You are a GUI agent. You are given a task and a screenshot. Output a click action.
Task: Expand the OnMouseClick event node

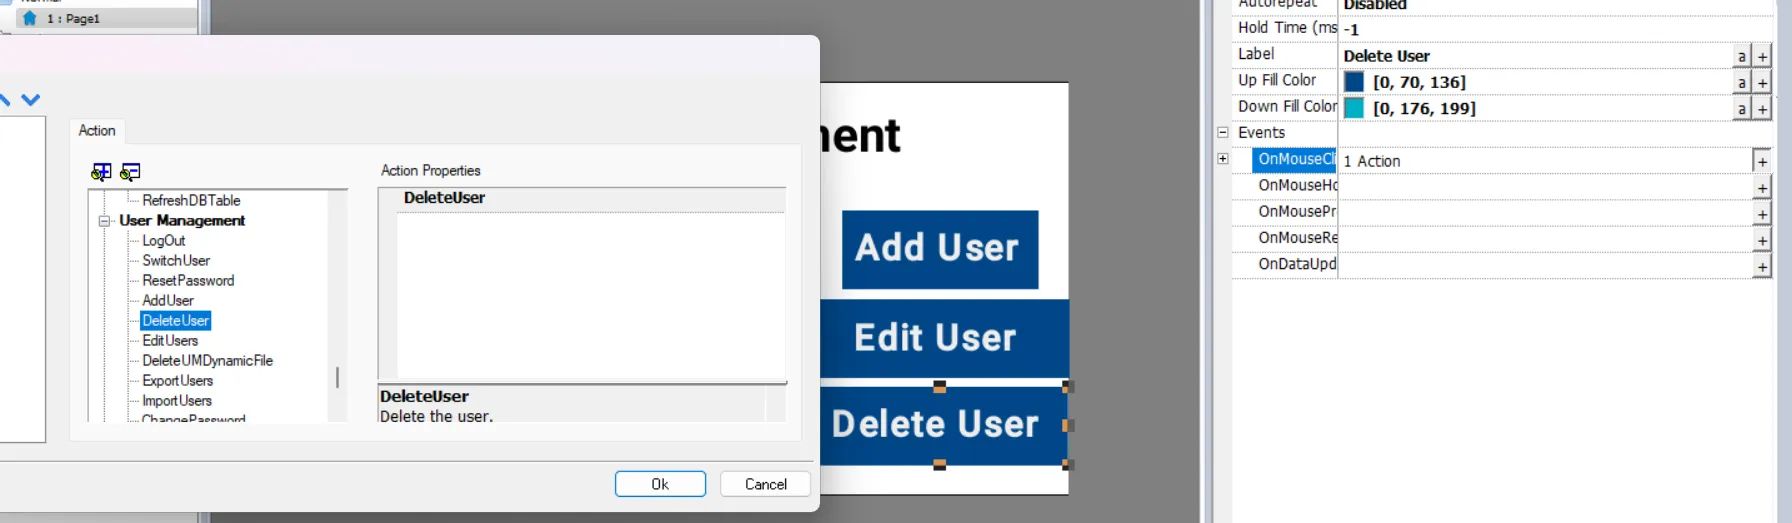(x=1222, y=159)
